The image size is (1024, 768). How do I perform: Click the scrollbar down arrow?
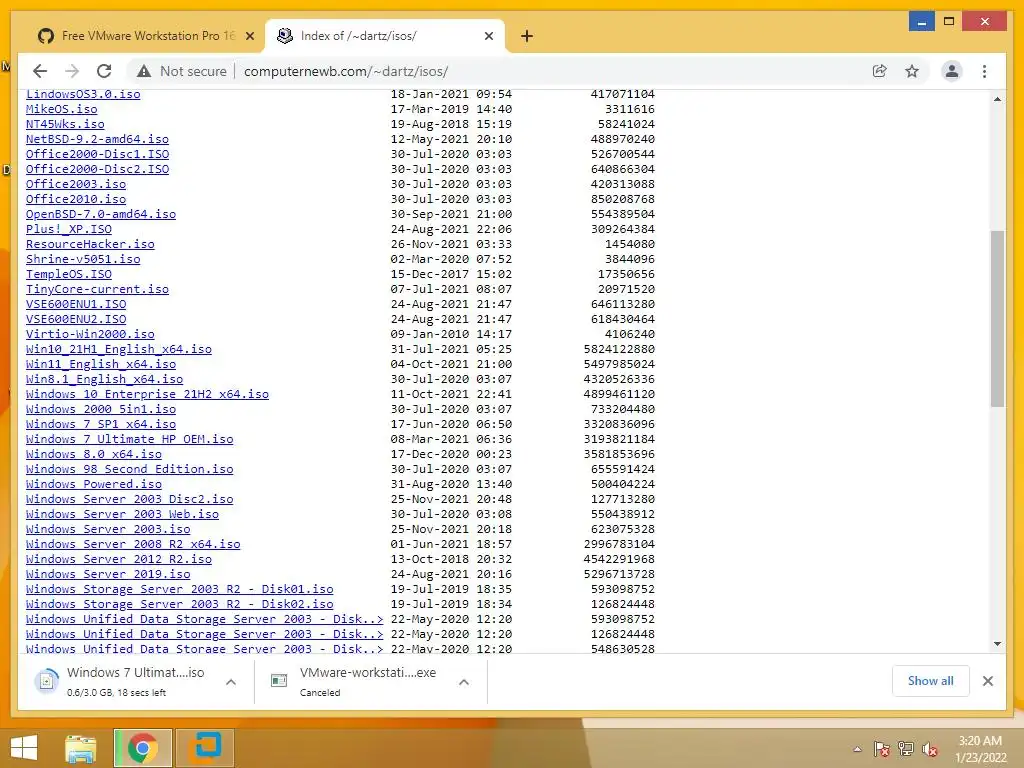997,644
